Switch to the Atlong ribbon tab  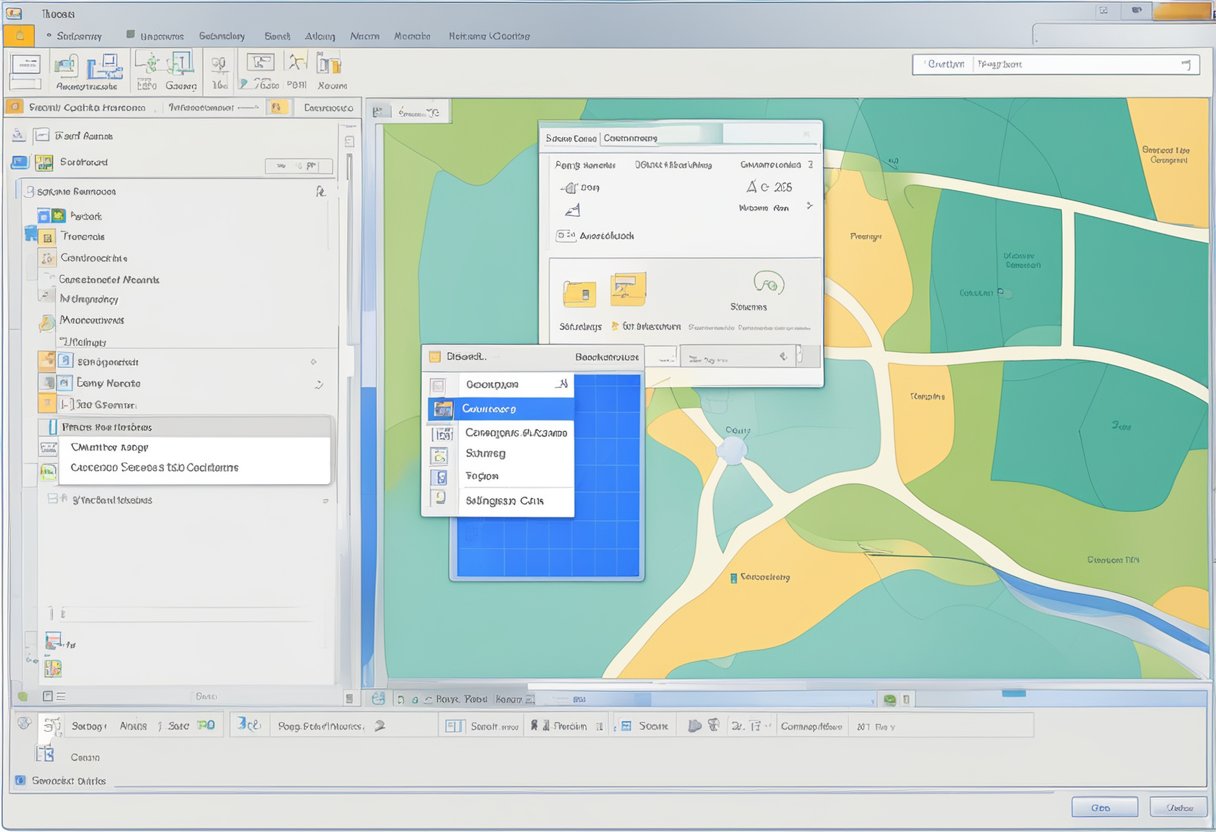click(320, 36)
